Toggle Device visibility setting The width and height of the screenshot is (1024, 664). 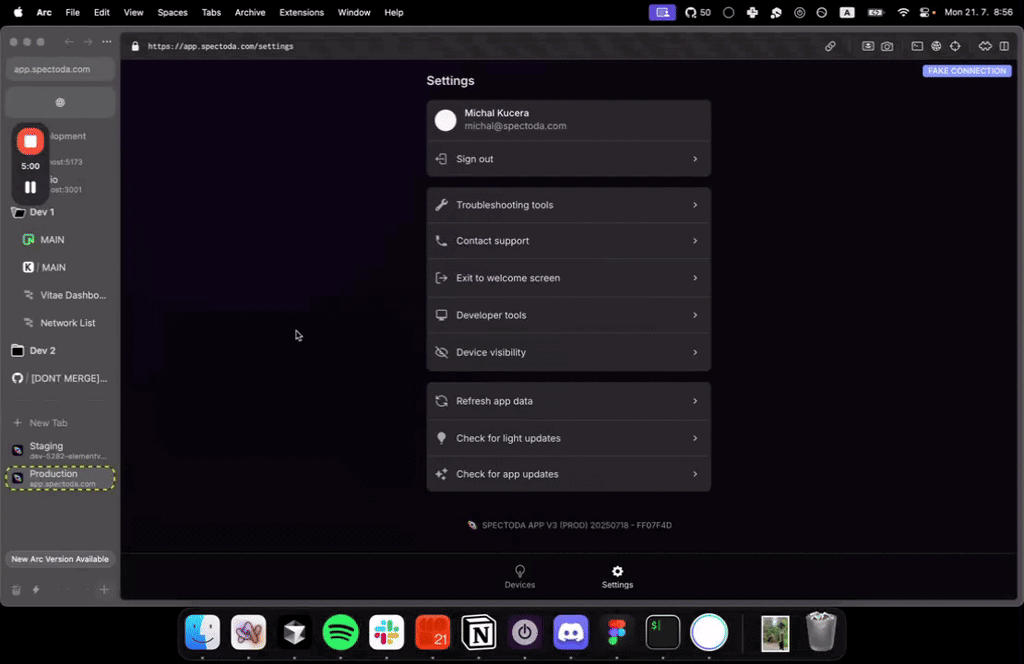(568, 352)
